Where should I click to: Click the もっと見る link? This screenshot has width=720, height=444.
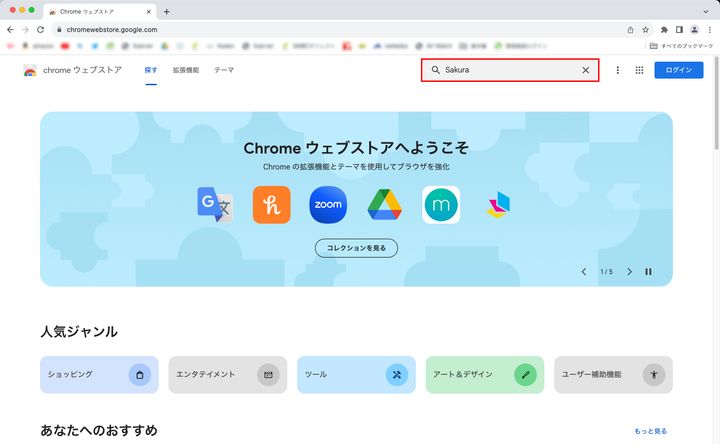pos(650,431)
